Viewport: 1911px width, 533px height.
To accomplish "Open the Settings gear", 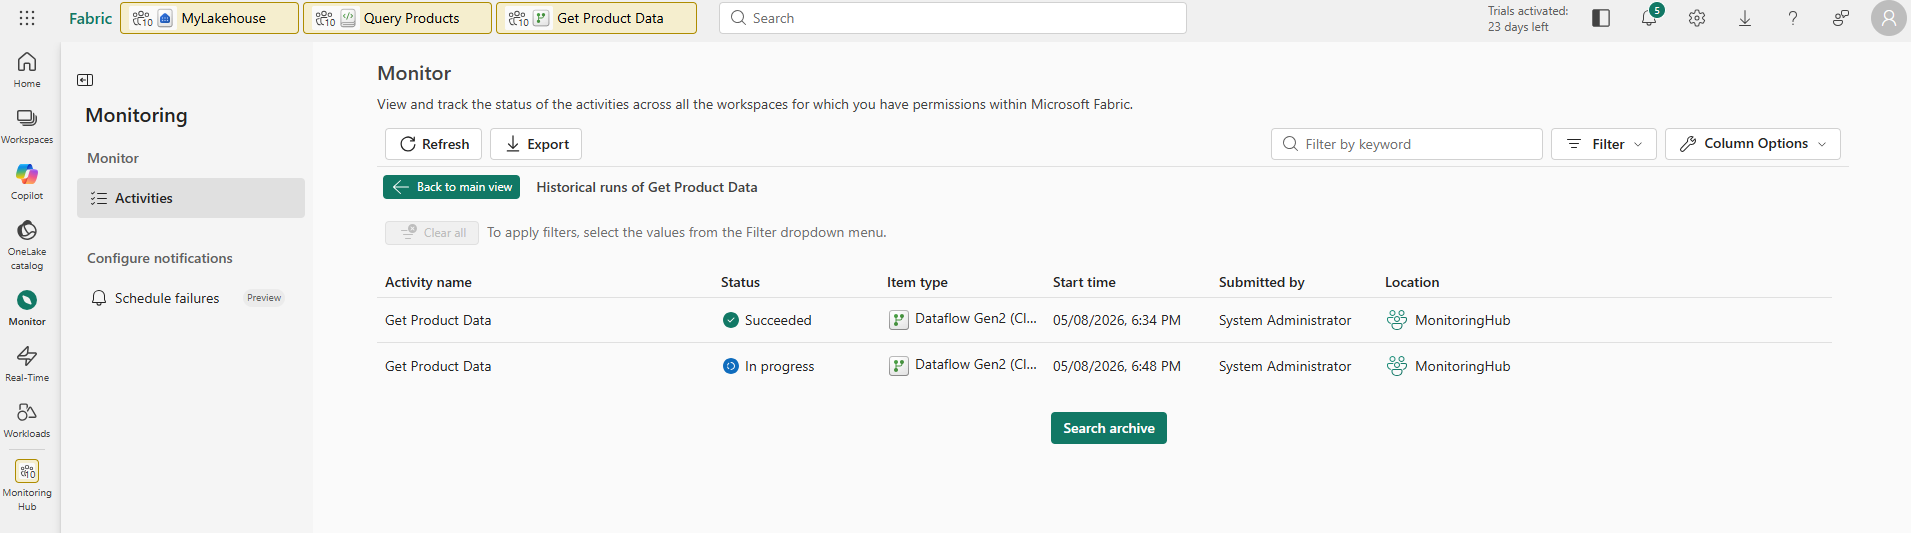I will click(1697, 18).
